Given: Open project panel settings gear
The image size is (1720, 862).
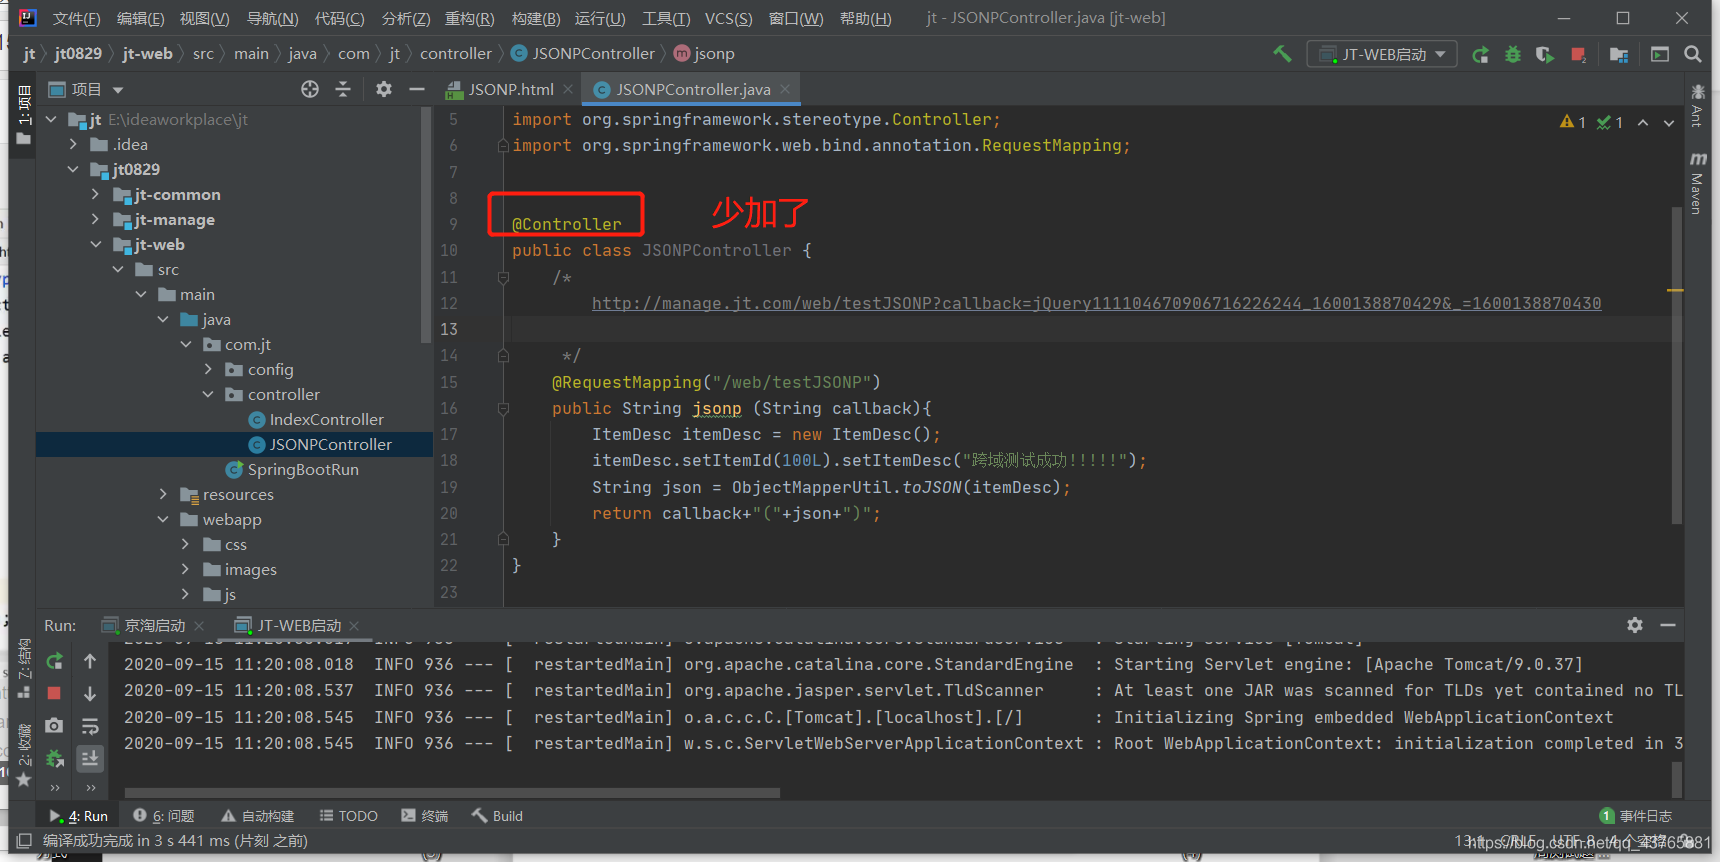Looking at the screenshot, I should click(x=384, y=89).
